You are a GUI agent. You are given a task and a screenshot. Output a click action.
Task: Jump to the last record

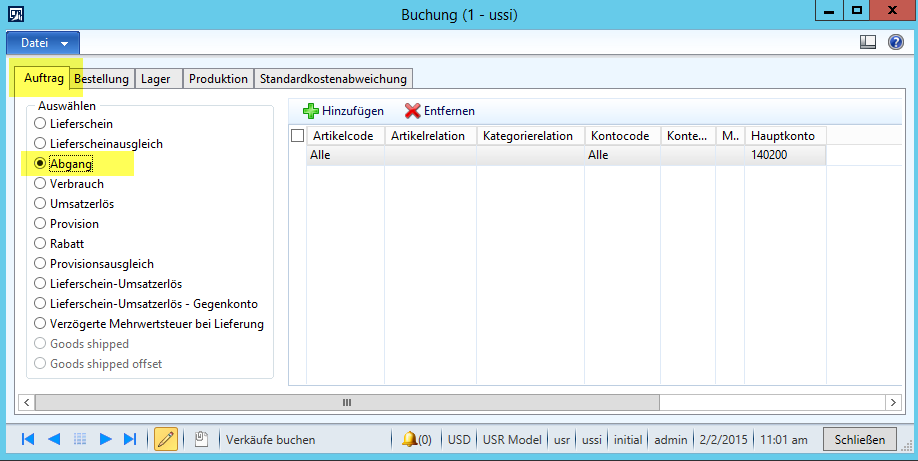(x=130, y=439)
